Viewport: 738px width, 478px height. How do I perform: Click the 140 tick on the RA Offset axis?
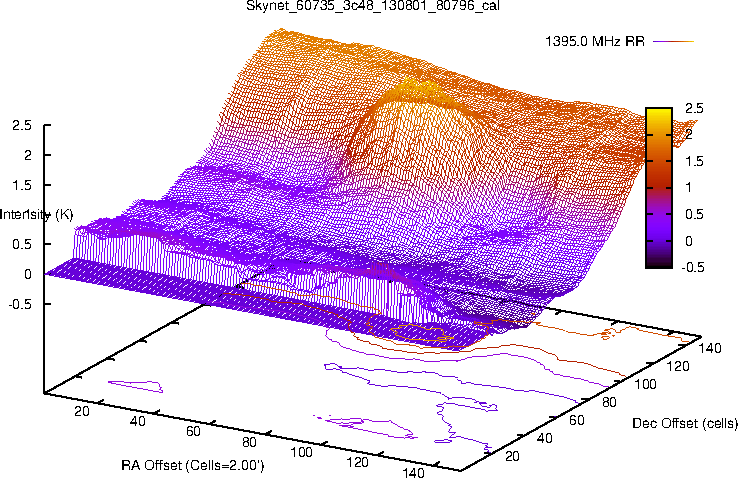coord(414,472)
